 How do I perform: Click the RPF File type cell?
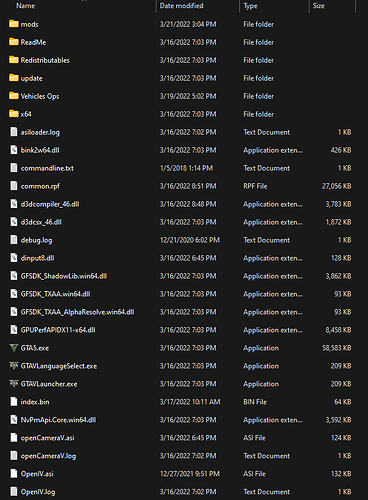[x=255, y=186]
